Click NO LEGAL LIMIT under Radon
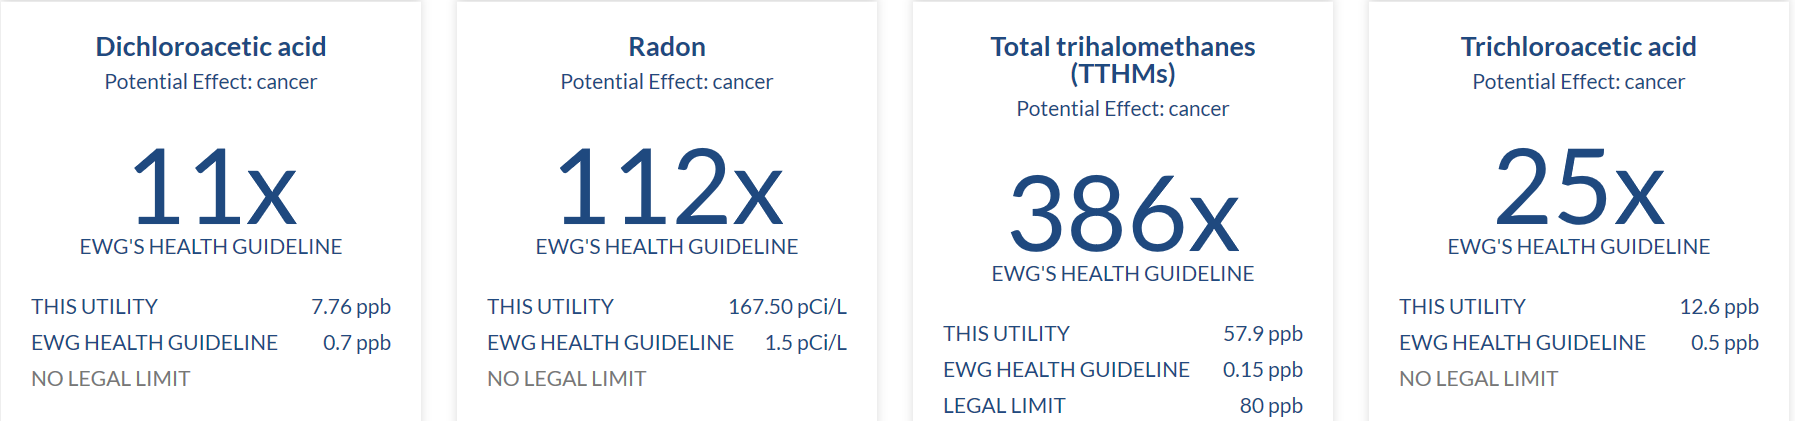The width and height of the screenshot is (1795, 421). pyautogui.click(x=567, y=379)
